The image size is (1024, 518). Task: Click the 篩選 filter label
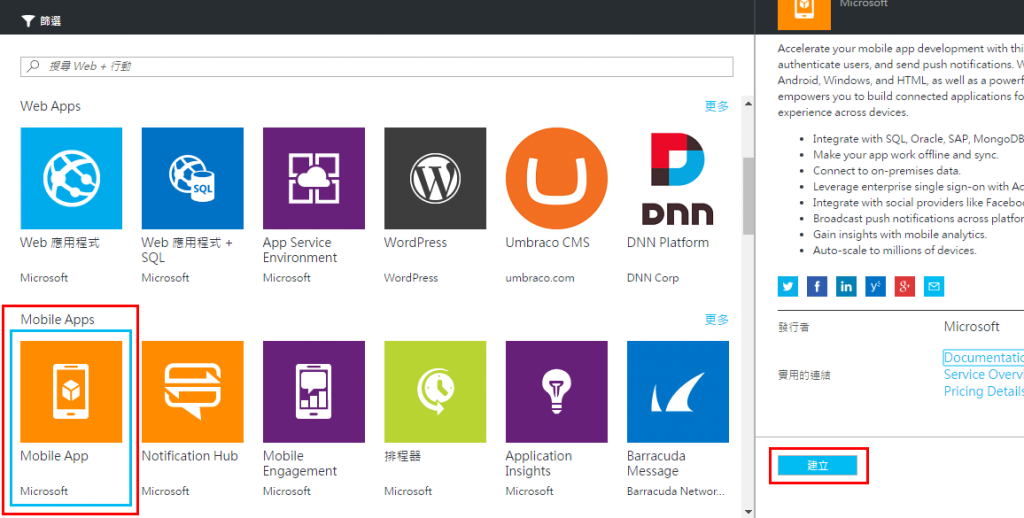click(50, 22)
